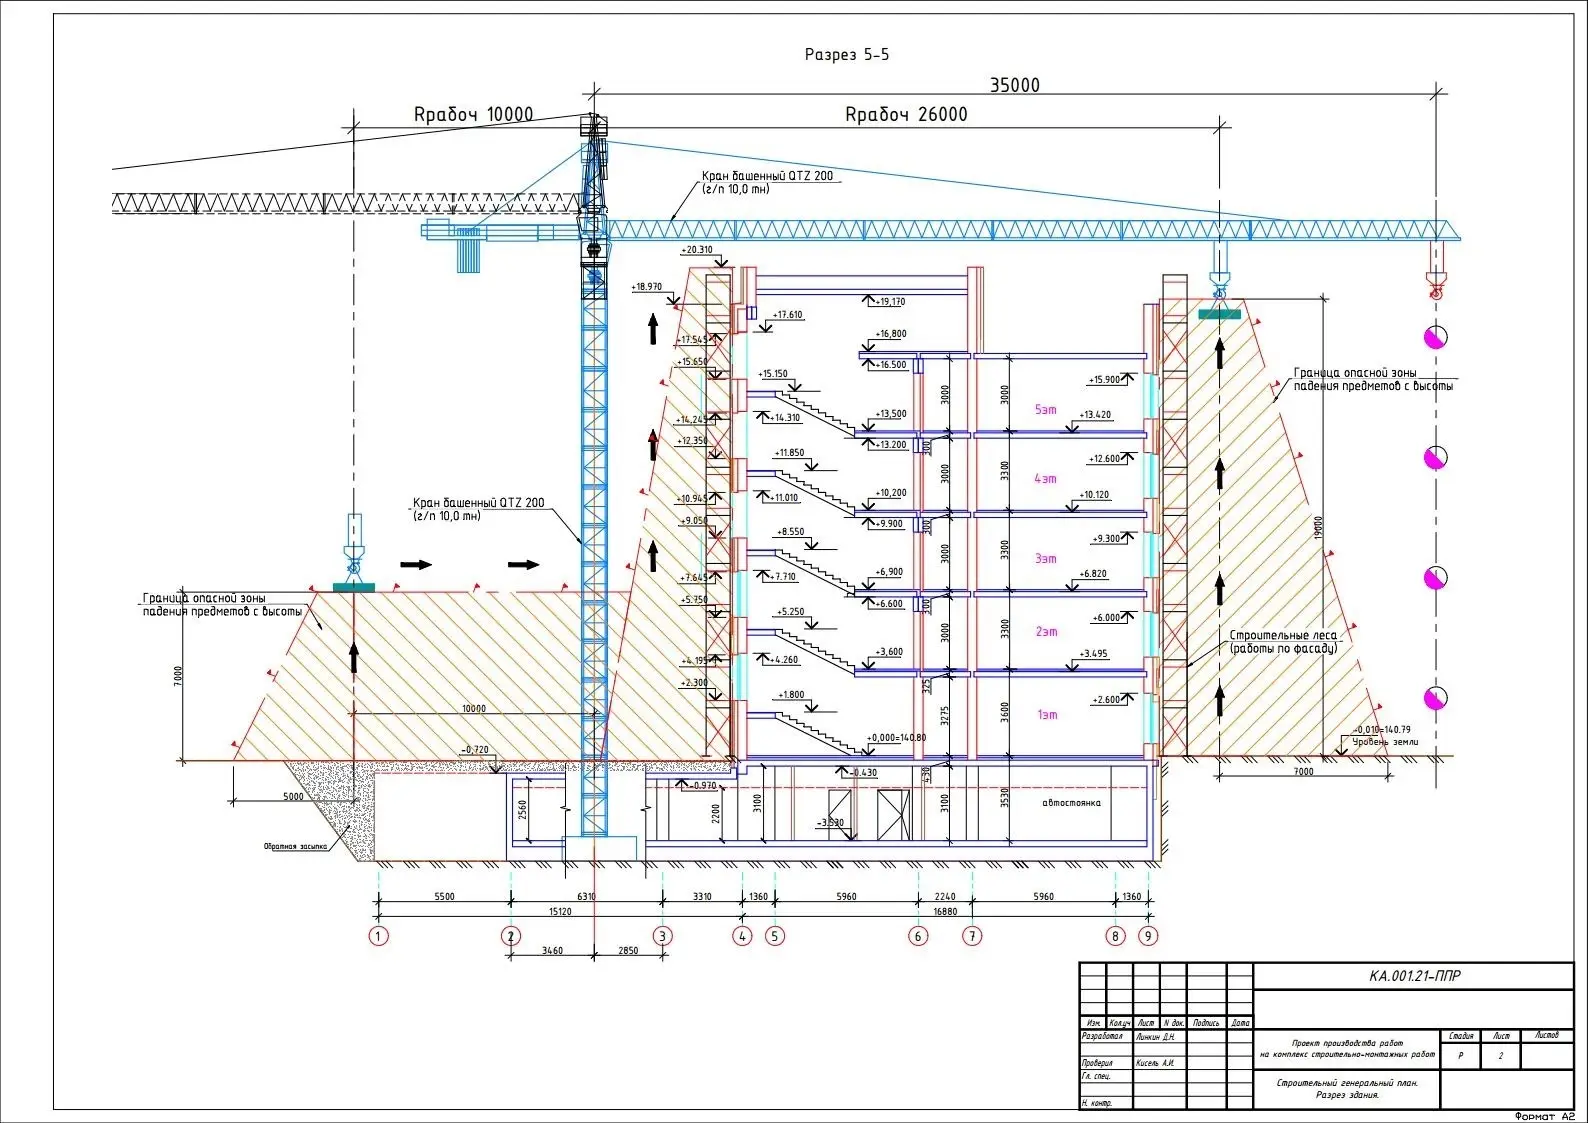Click the 'Rрабоч 10000' radius dimension text
Viewport: 1588px width, 1123px height.
click(x=473, y=115)
